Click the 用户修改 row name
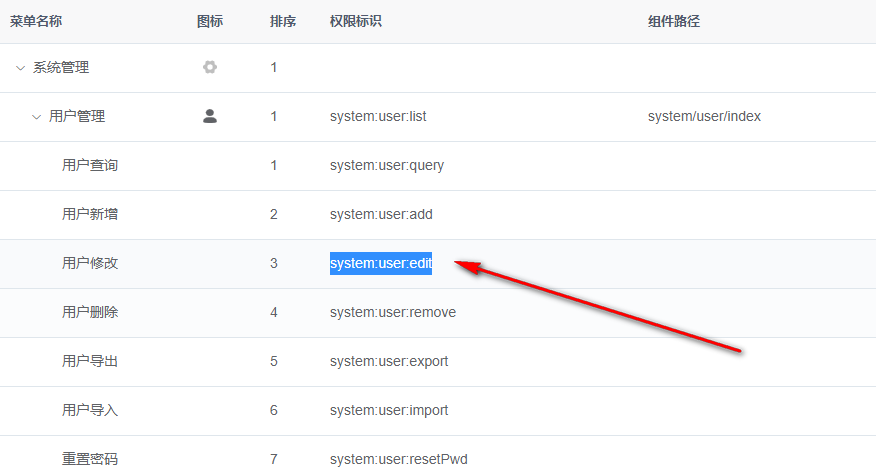 coord(90,263)
